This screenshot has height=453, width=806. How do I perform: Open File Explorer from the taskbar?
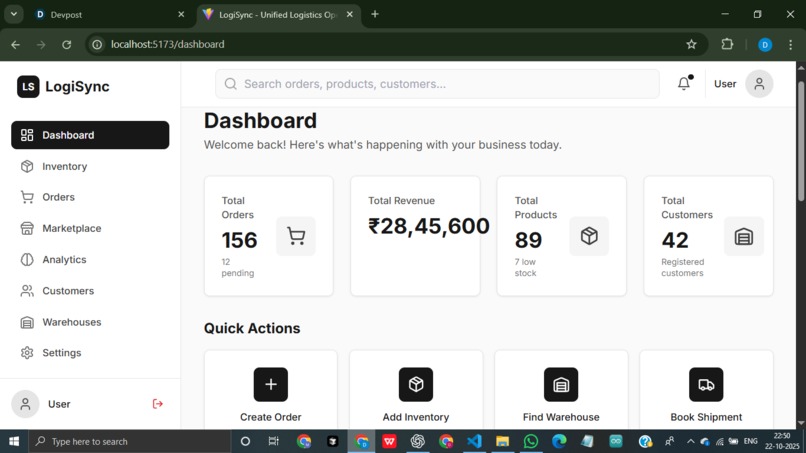[502, 441]
